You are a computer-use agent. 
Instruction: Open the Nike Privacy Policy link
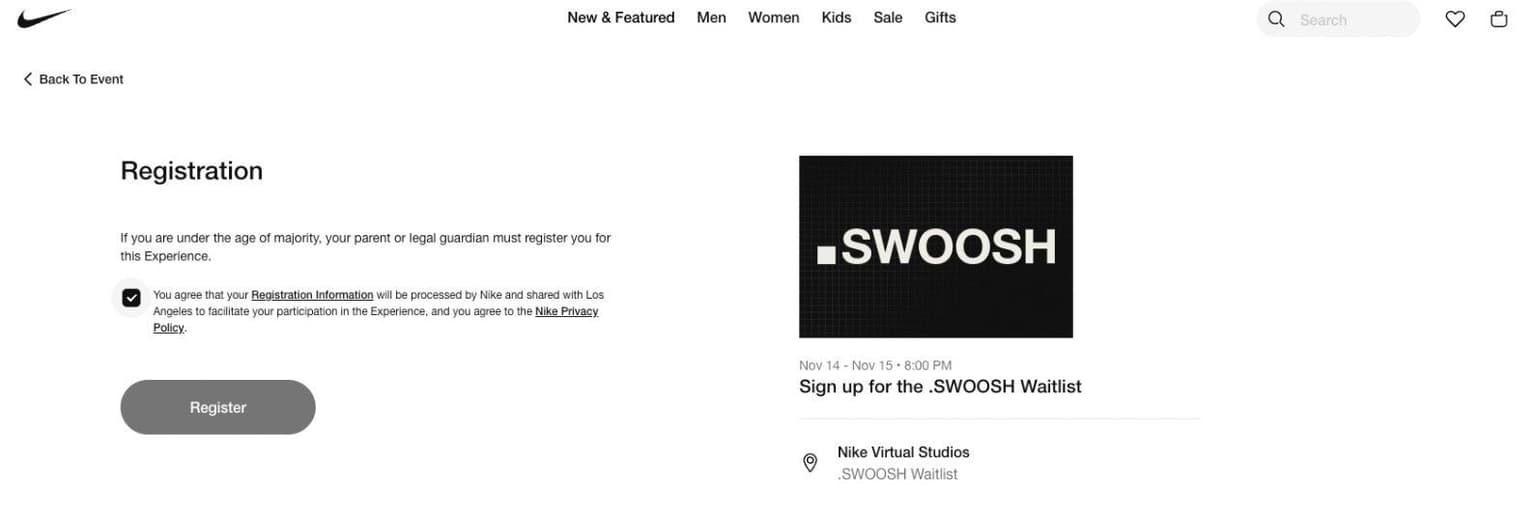click(566, 312)
